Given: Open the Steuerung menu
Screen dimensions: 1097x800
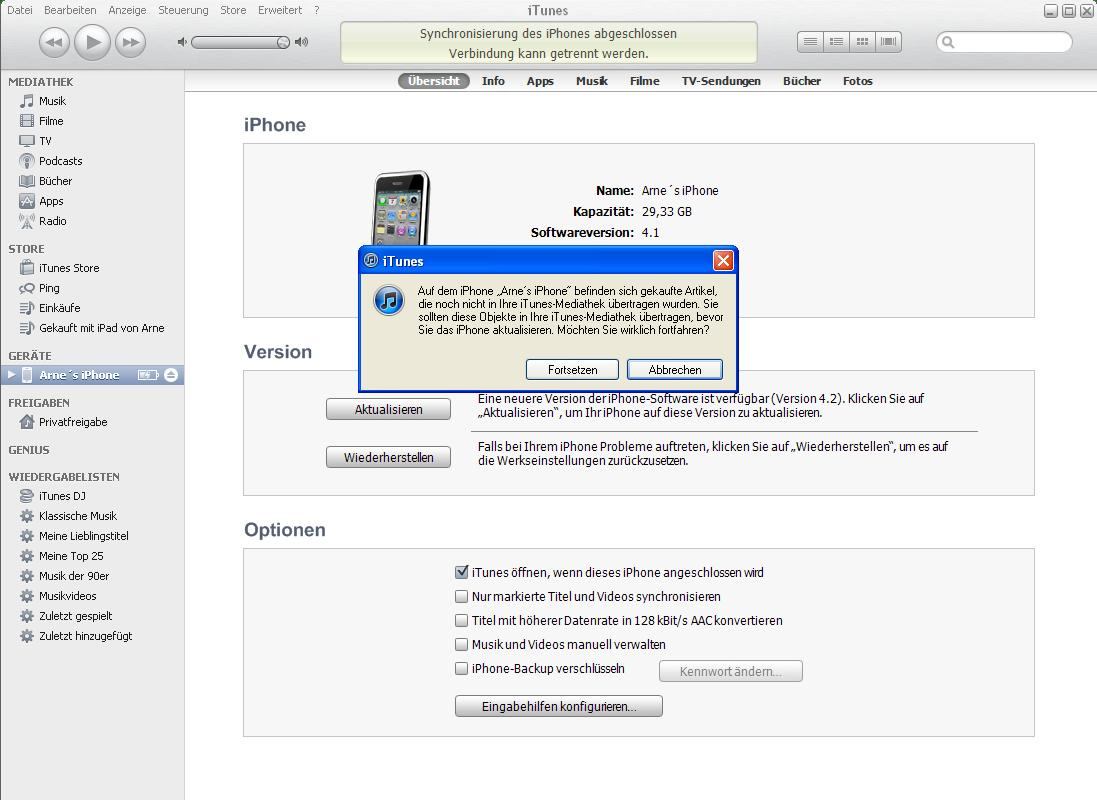Looking at the screenshot, I should click(183, 10).
